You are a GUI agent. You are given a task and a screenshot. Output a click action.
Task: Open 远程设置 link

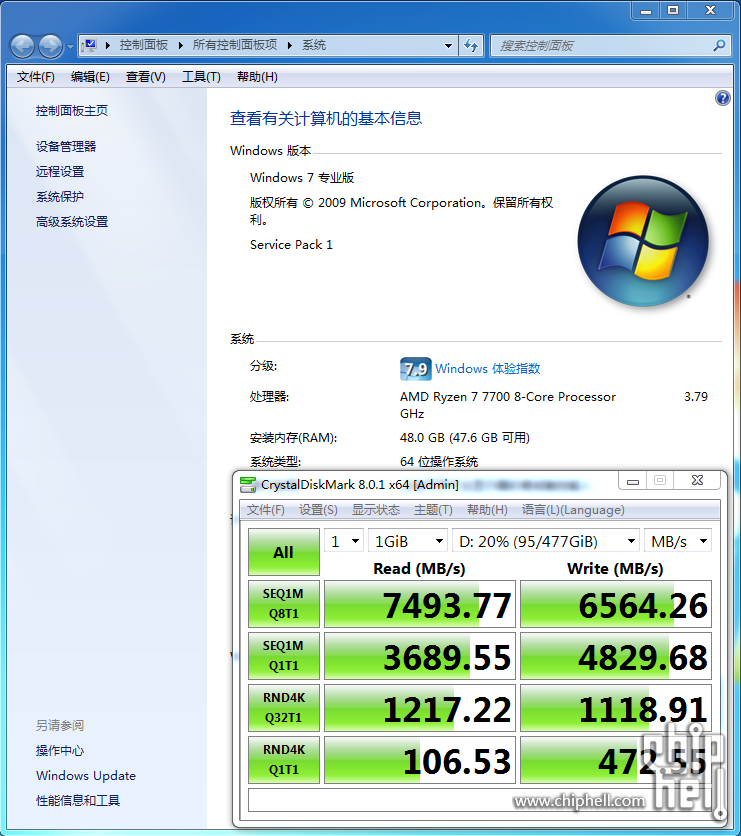60,172
